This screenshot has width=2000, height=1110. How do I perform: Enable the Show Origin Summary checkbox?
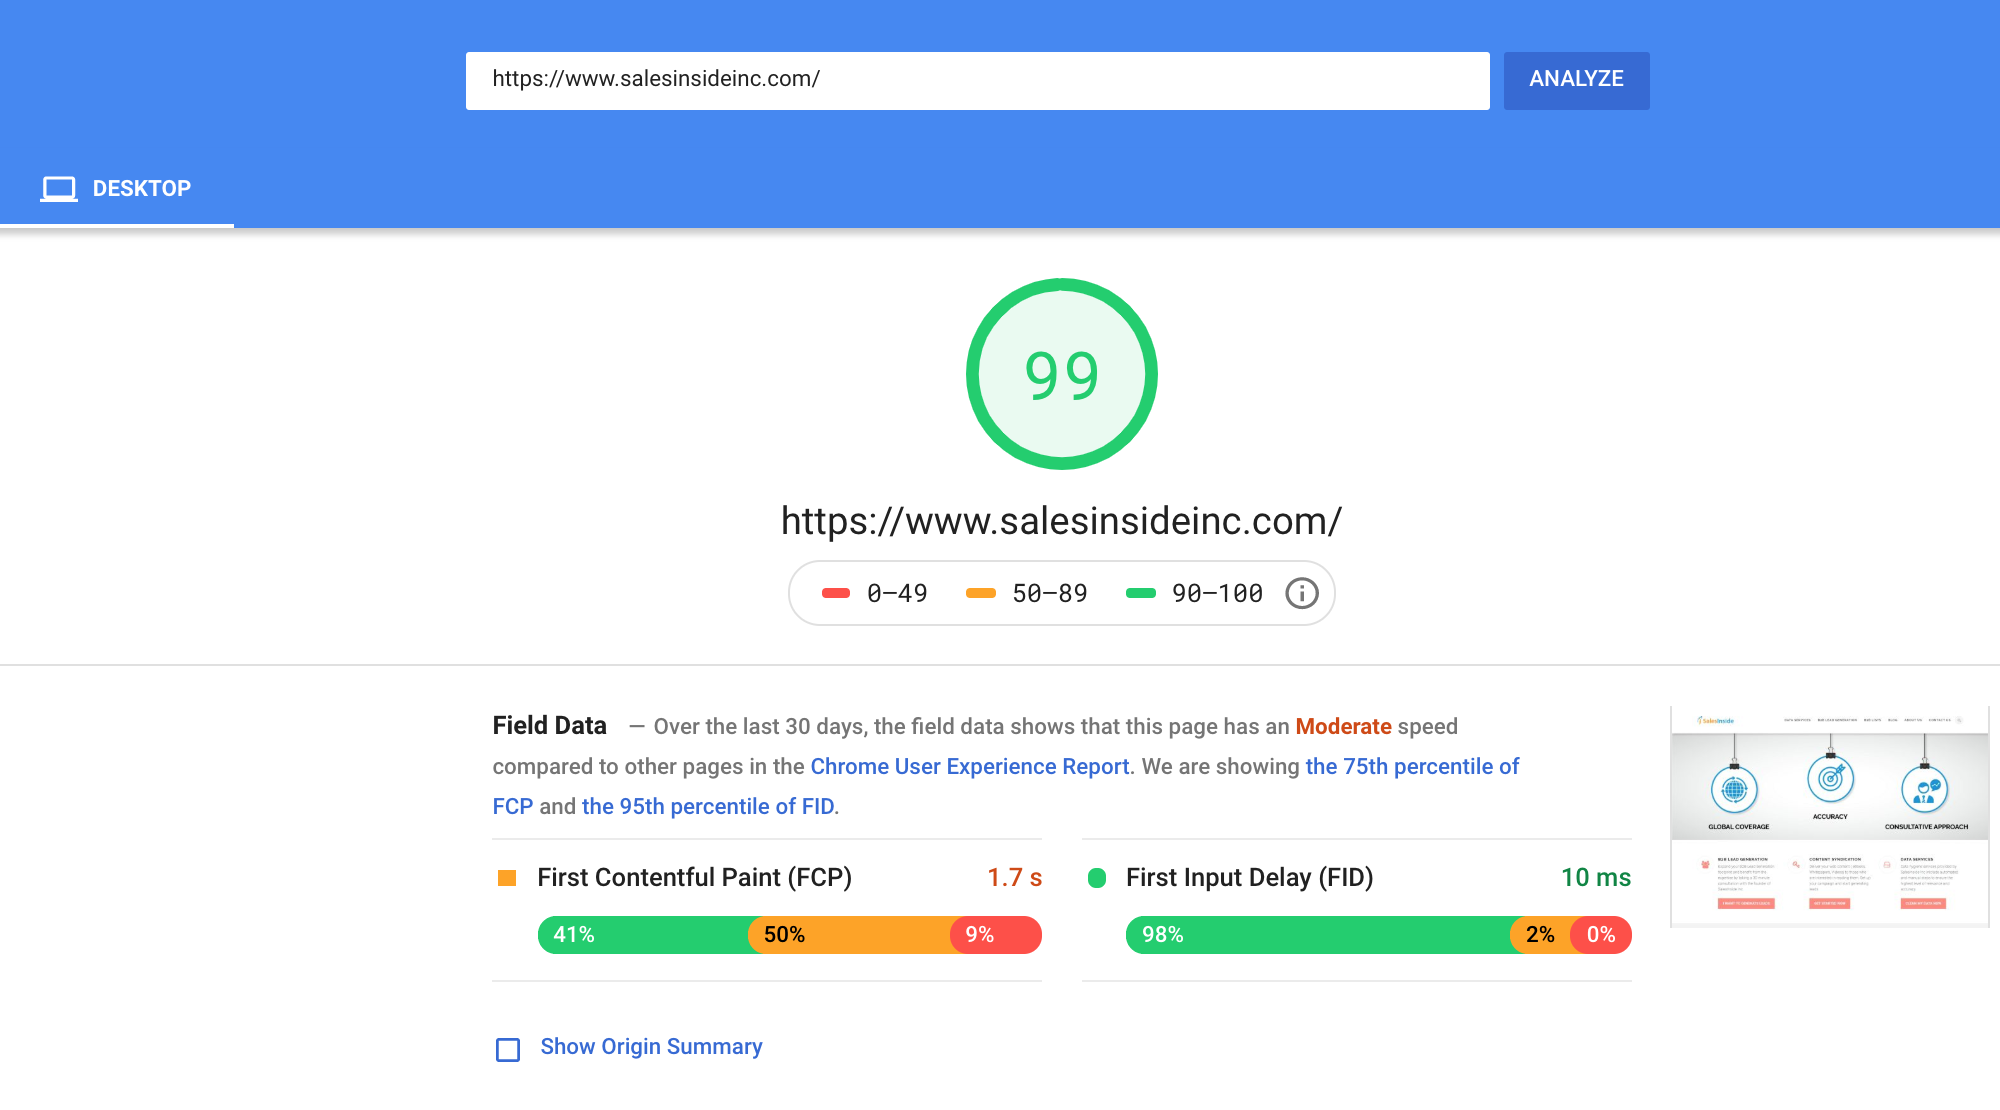[x=508, y=1049]
